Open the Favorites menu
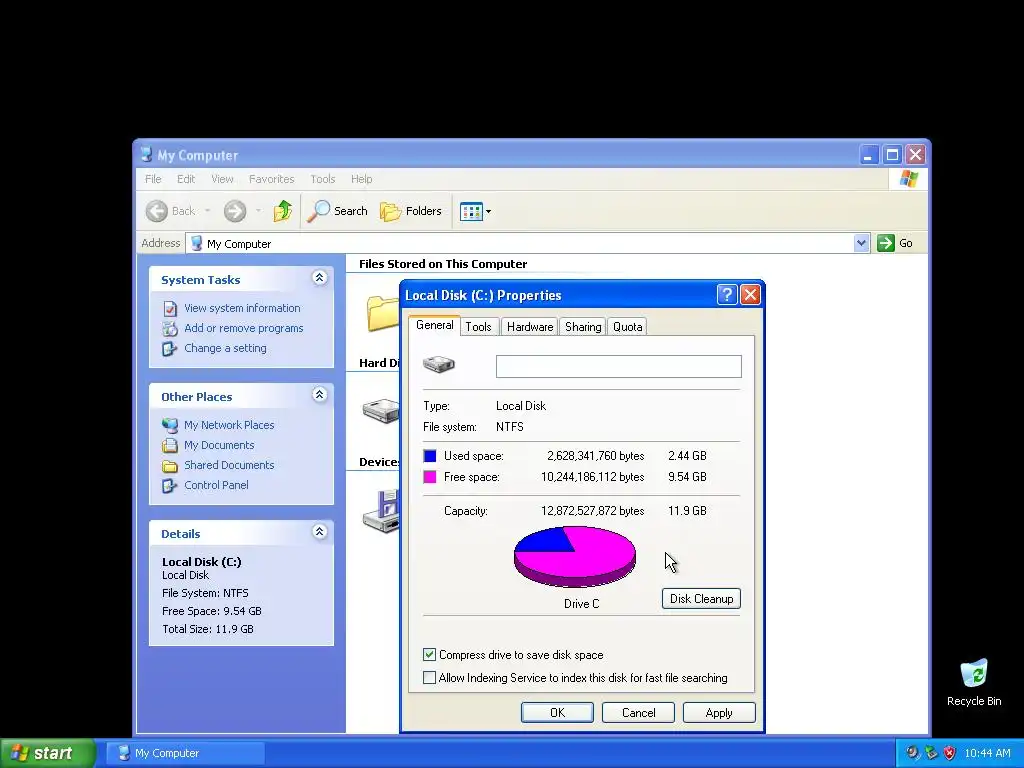This screenshot has height=768, width=1024. 272,179
